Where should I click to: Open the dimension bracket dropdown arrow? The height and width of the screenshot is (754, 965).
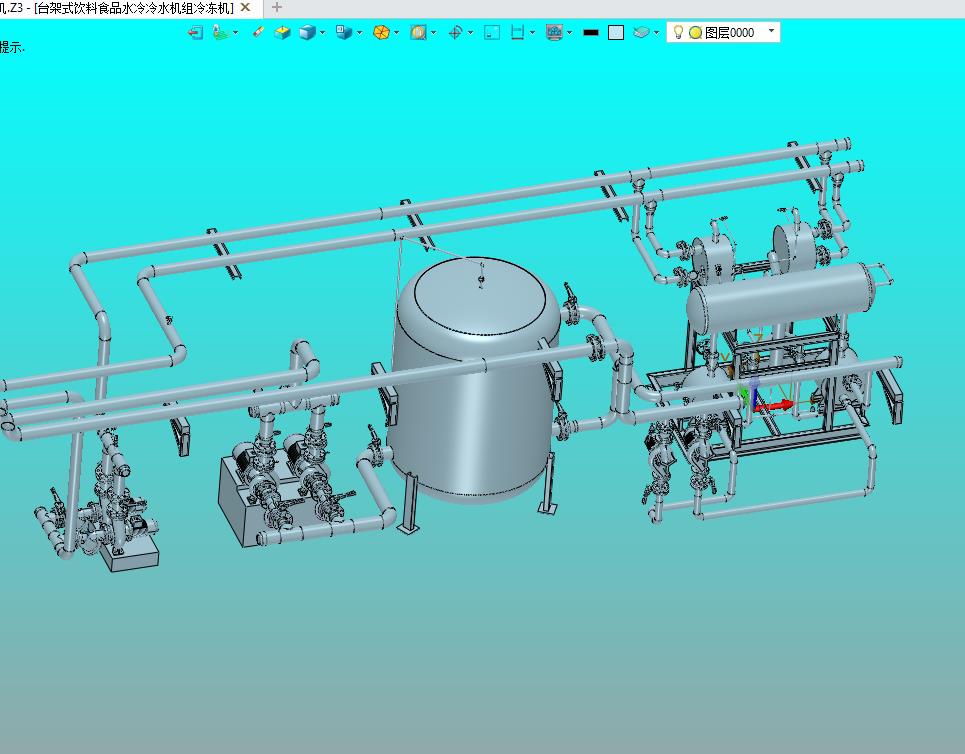[x=532, y=33]
